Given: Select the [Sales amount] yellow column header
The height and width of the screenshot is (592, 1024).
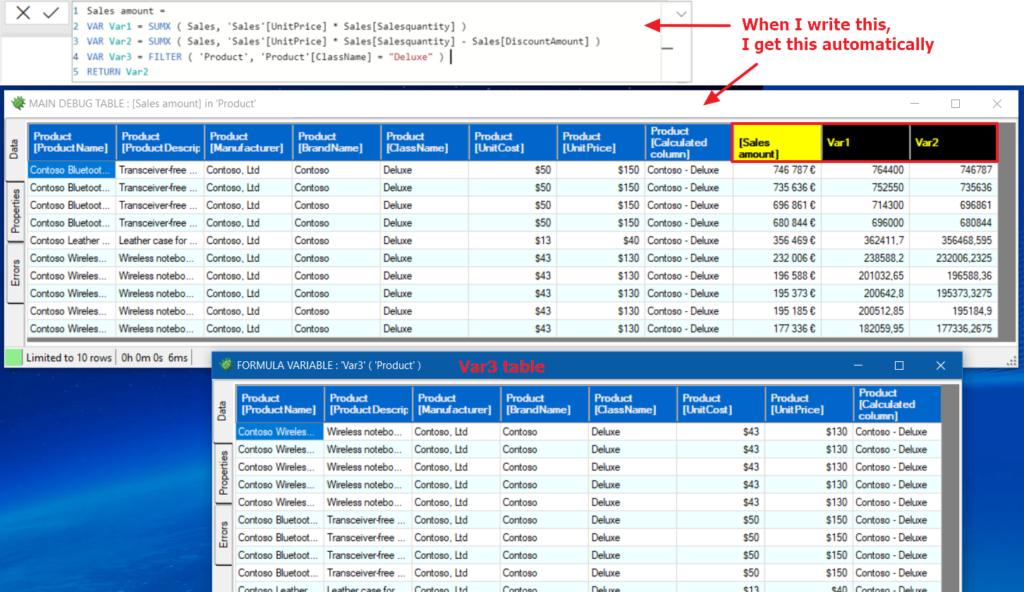Looking at the screenshot, I should coord(777,142).
